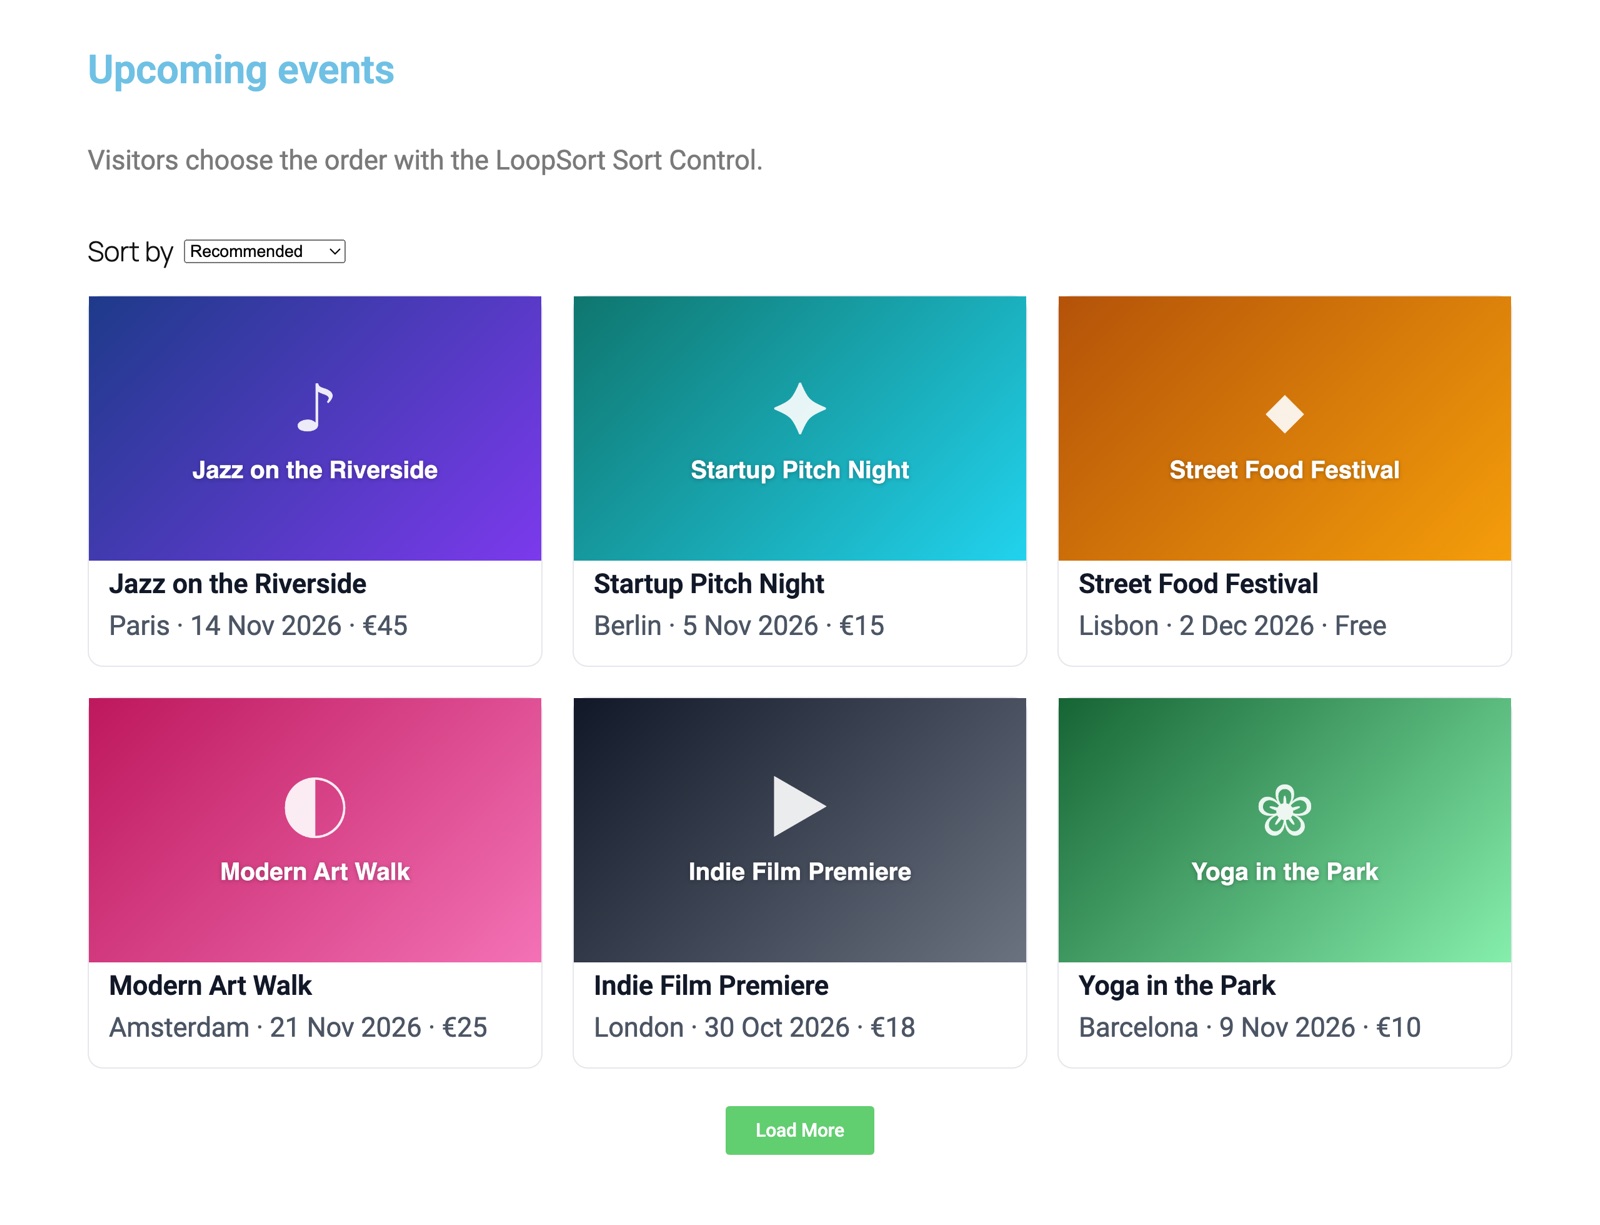Click the music note icon on Jazz card

(x=315, y=408)
